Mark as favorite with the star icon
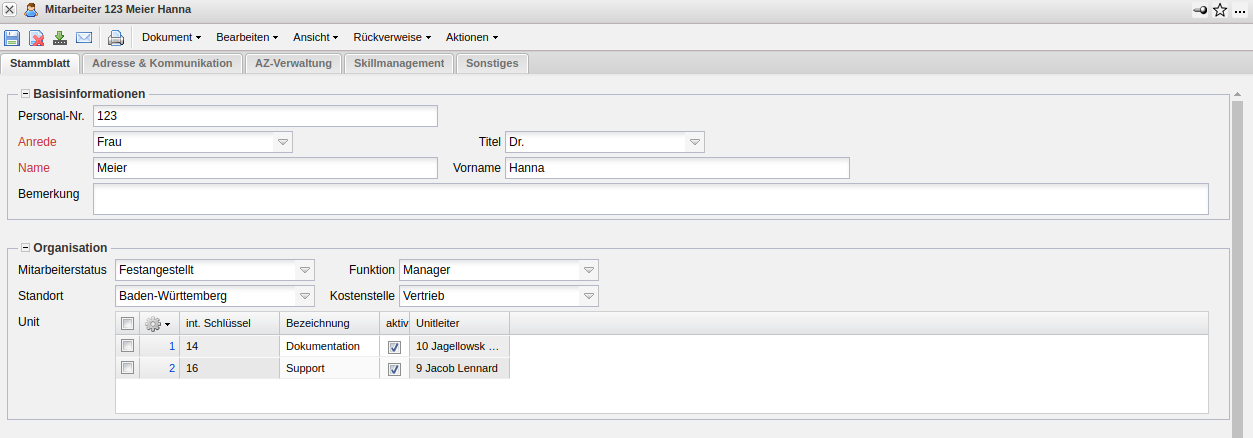This screenshot has height=438, width=1253. pos(1220,10)
